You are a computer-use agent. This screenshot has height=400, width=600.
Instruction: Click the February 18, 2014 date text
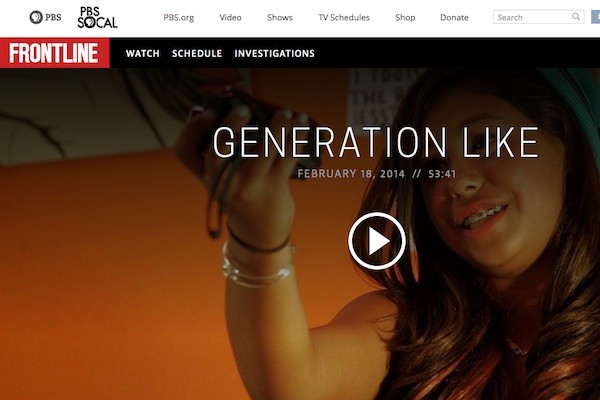(x=351, y=174)
